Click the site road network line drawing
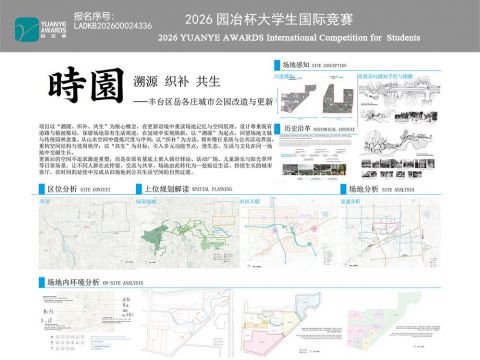 click(x=187, y=323)
